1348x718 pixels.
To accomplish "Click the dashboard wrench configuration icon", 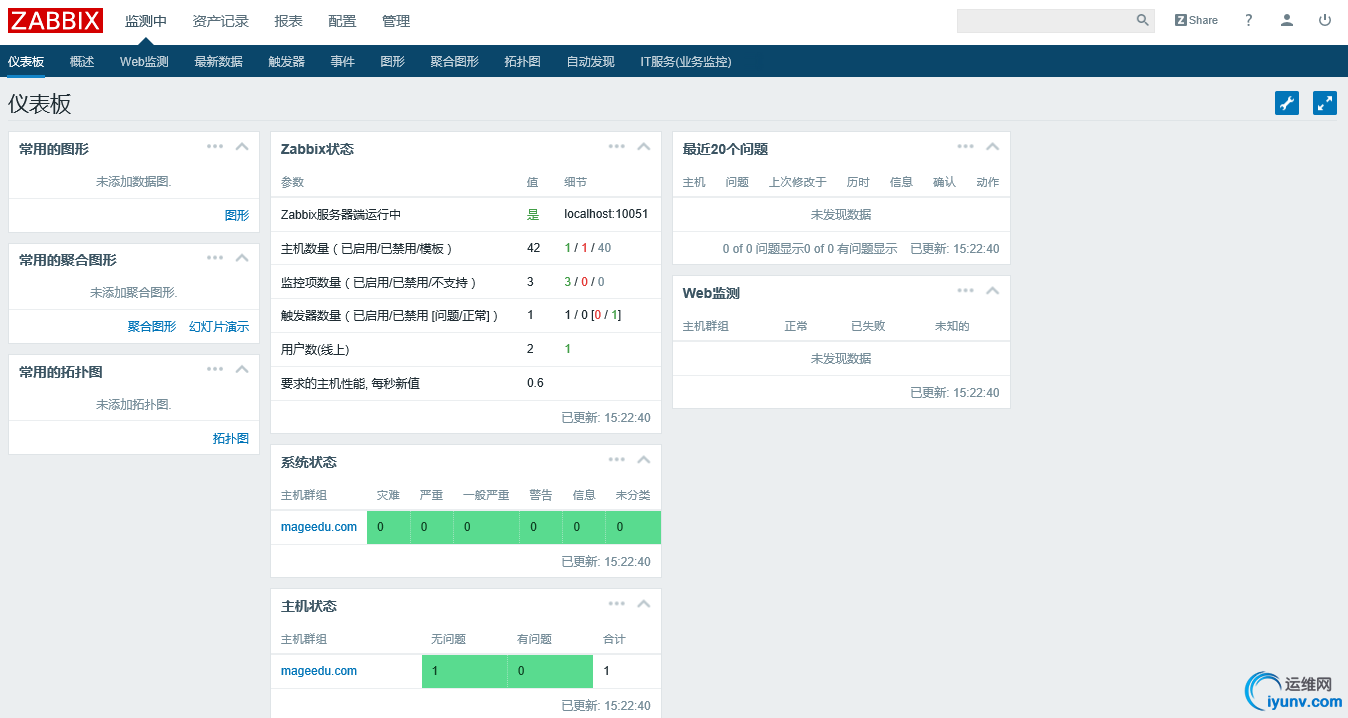I will [x=1287, y=103].
